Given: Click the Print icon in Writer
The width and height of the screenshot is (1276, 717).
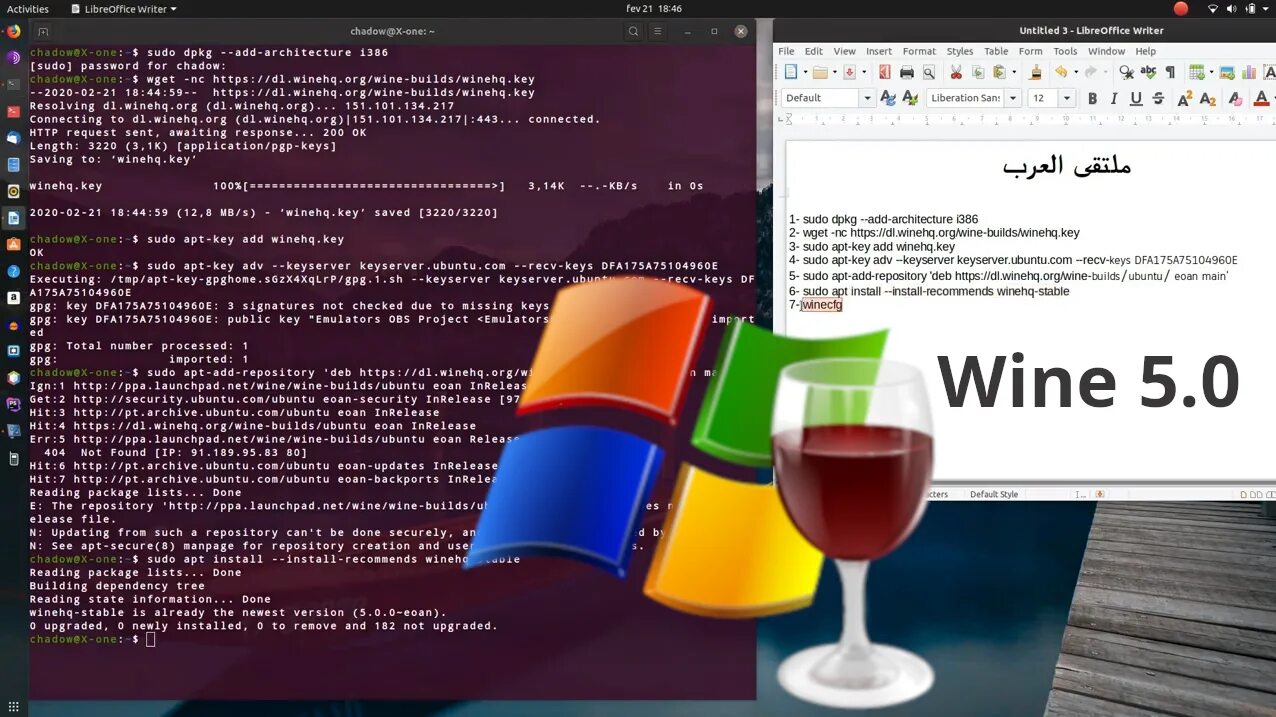Looking at the screenshot, I should point(907,72).
